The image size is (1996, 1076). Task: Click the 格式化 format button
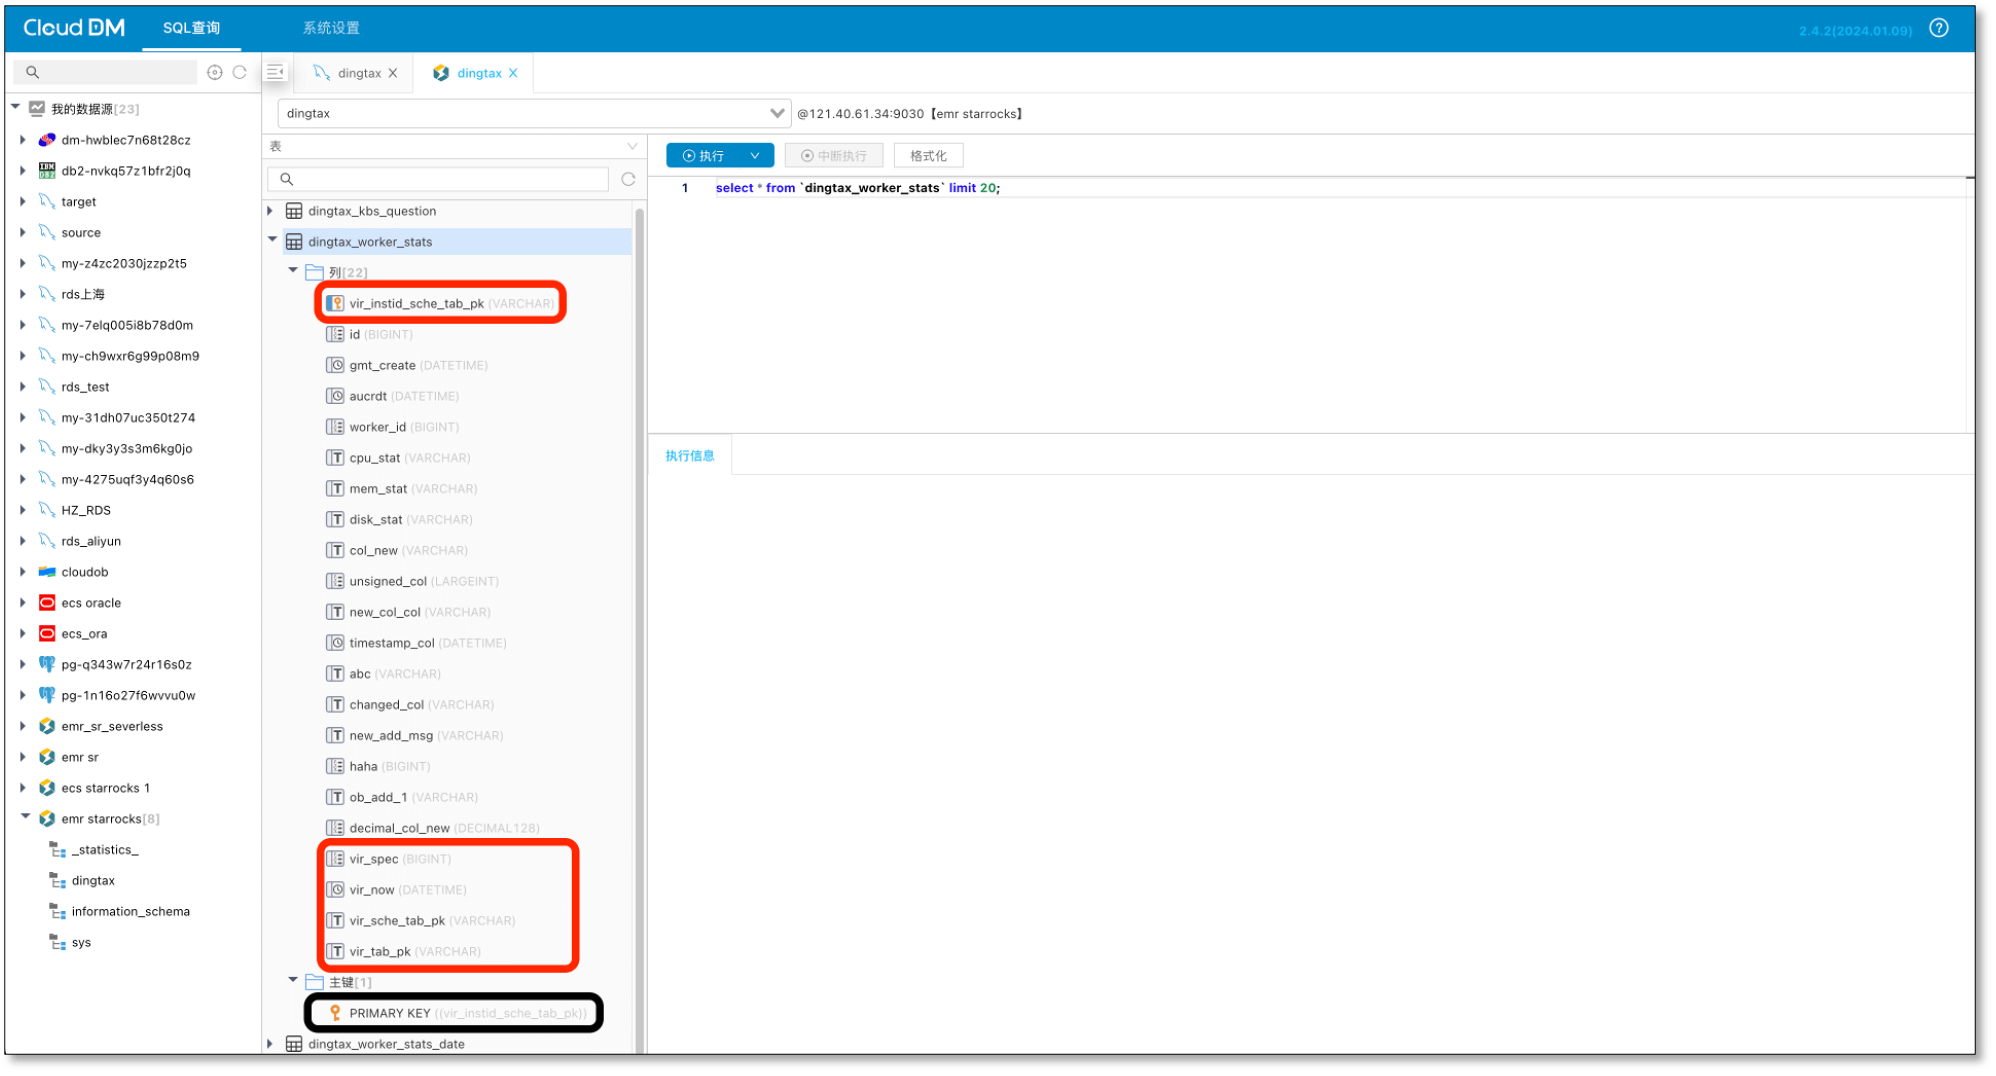pos(927,156)
